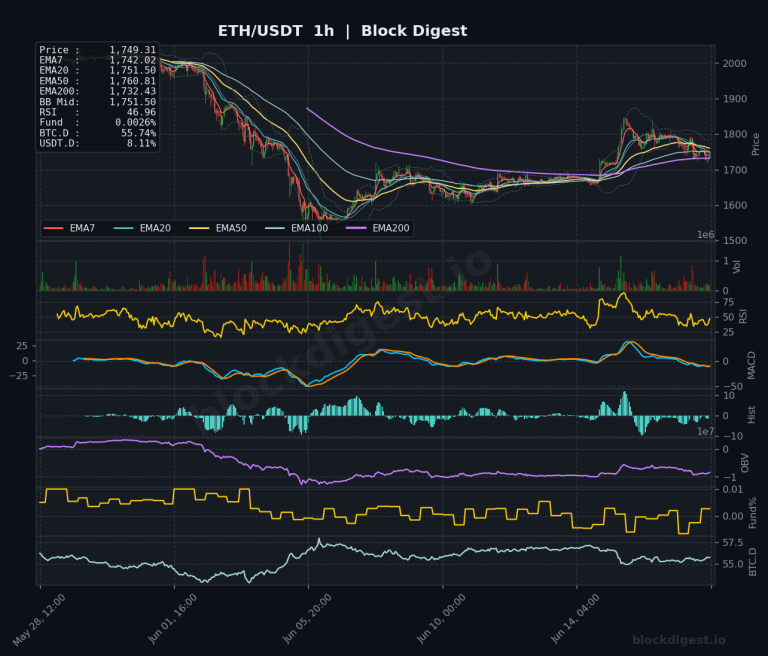Click the red EMA7 legend line swatch
The height and width of the screenshot is (656, 768).
tap(53, 228)
